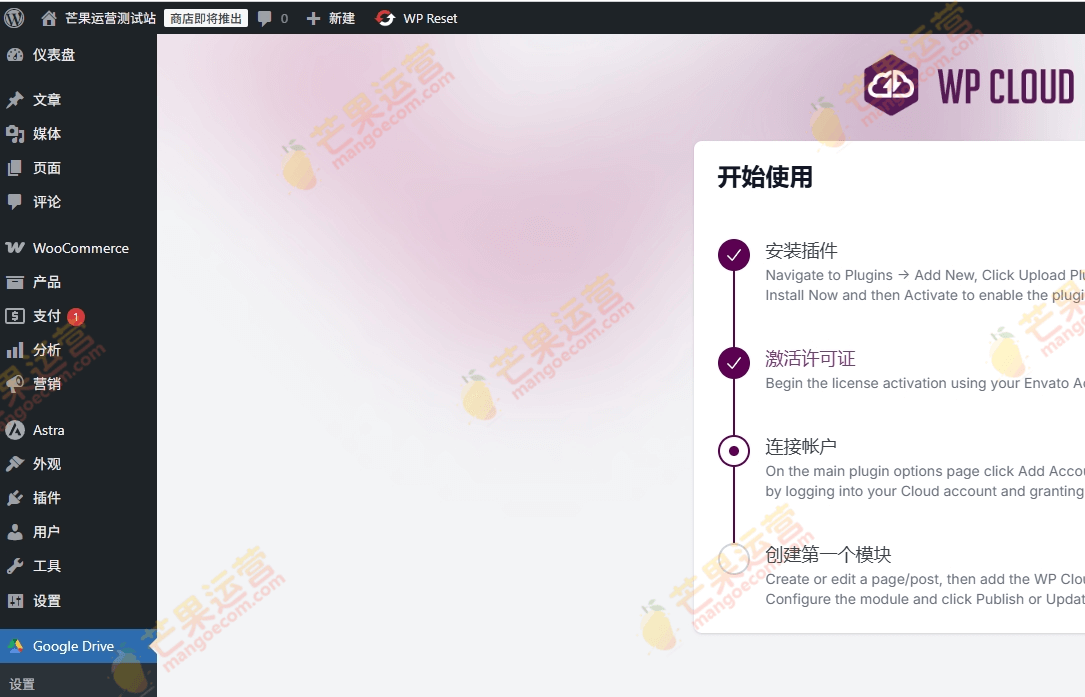Click the 设置 sliders icon in main menu
The height and width of the screenshot is (697, 1085).
pos(15,601)
